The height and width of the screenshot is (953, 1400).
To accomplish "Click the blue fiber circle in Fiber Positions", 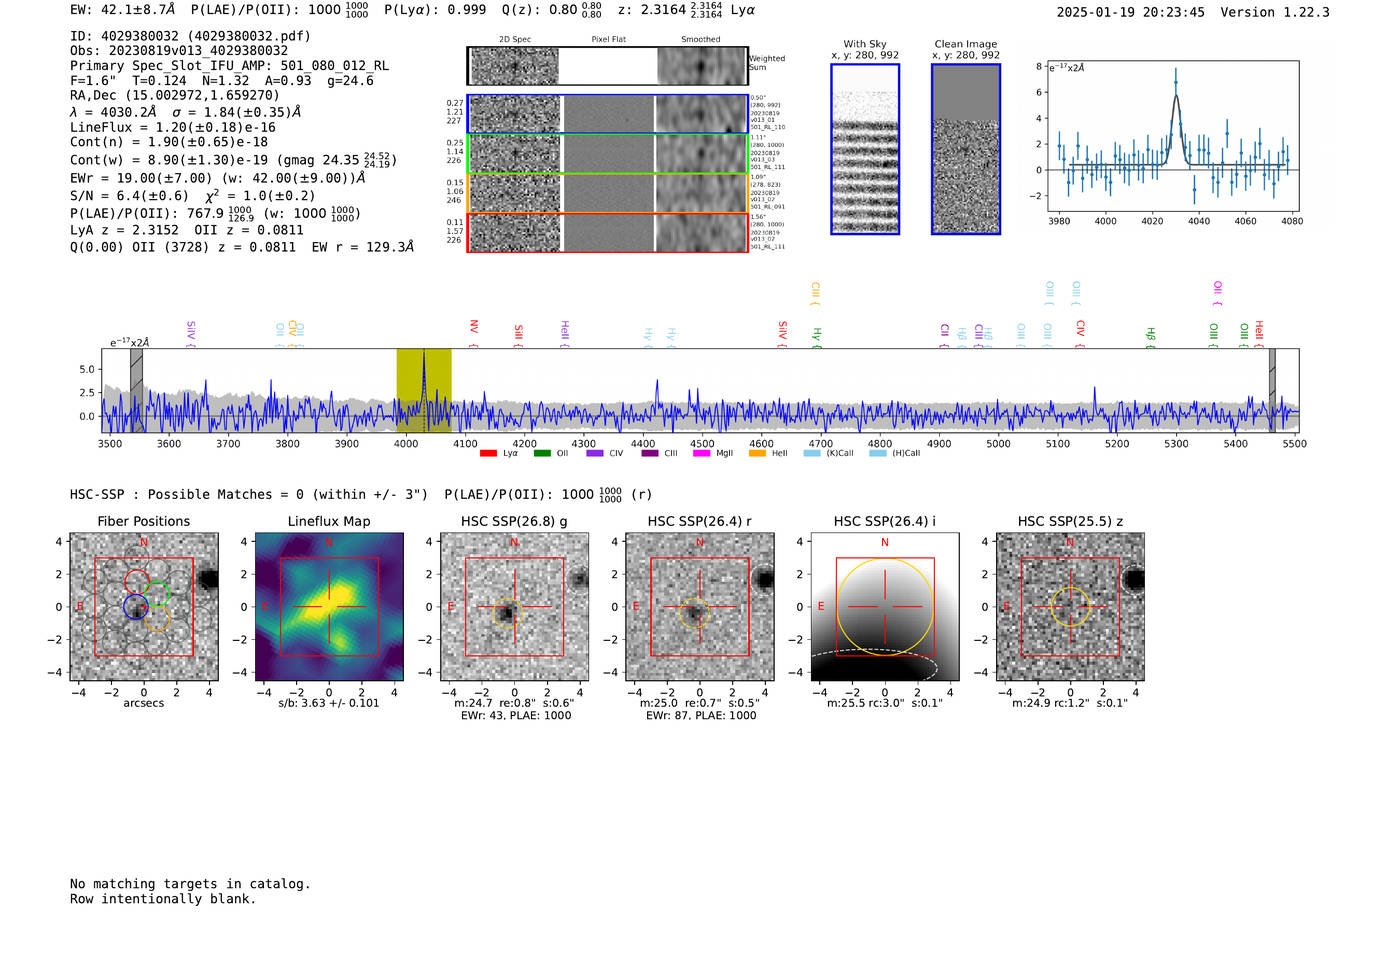I will 136,606.
